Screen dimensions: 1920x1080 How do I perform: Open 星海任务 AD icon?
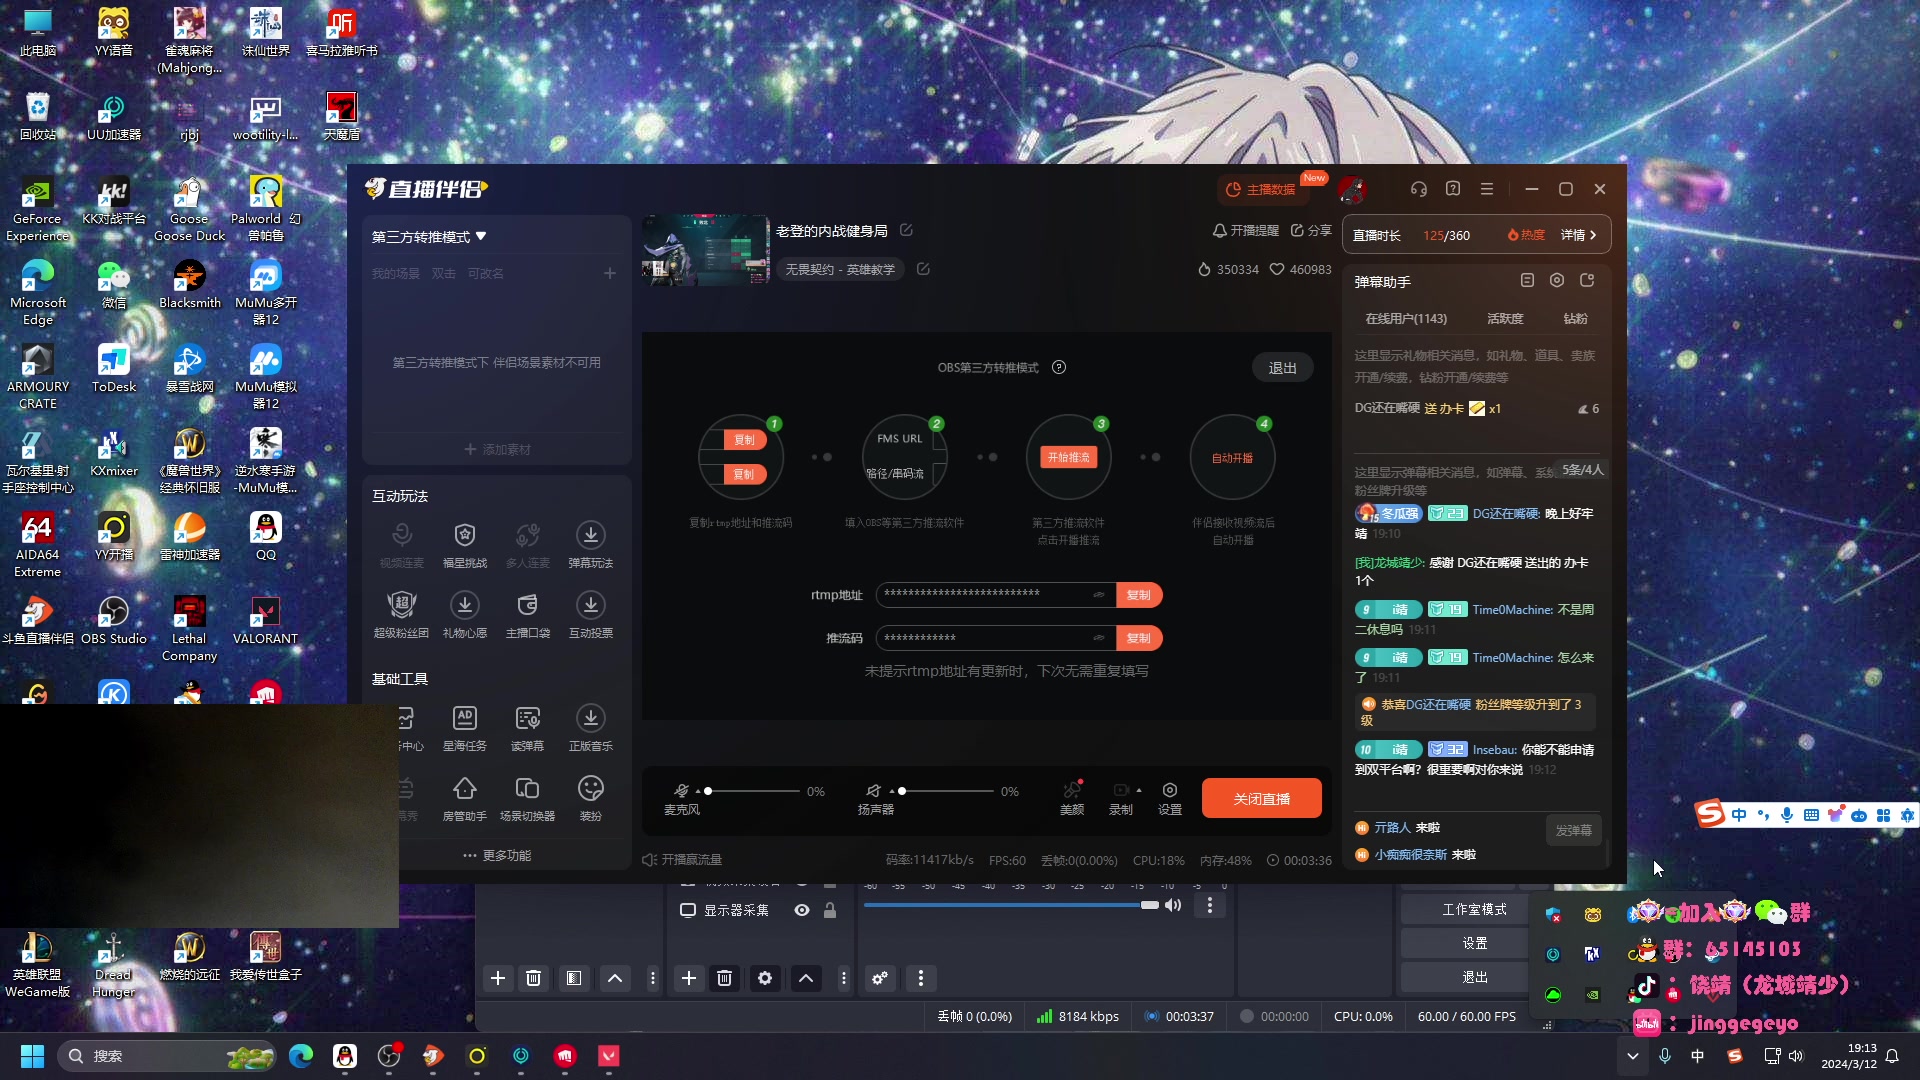coord(464,728)
